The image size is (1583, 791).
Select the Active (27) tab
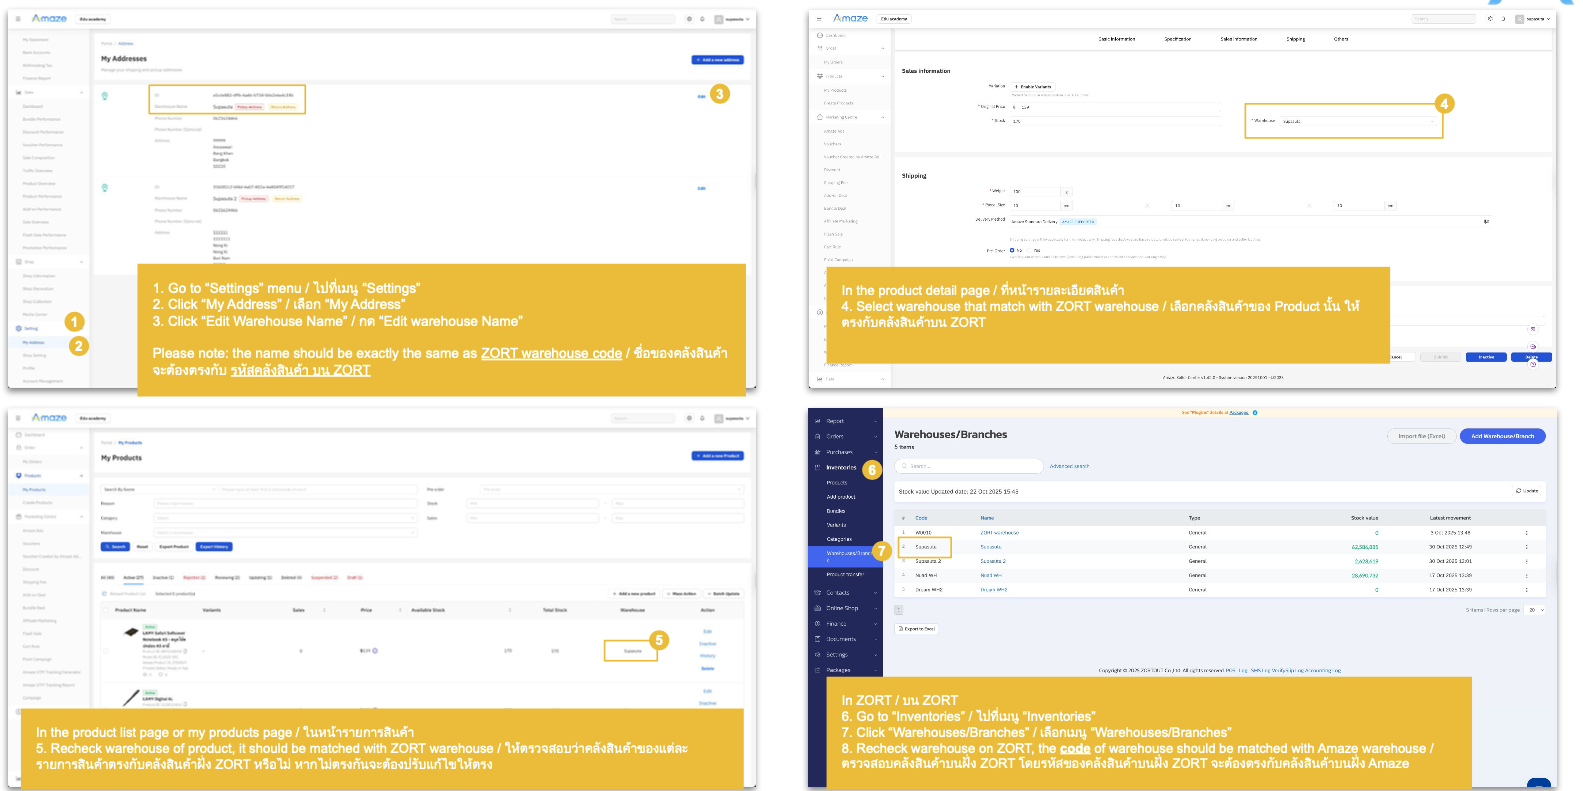pos(134,577)
